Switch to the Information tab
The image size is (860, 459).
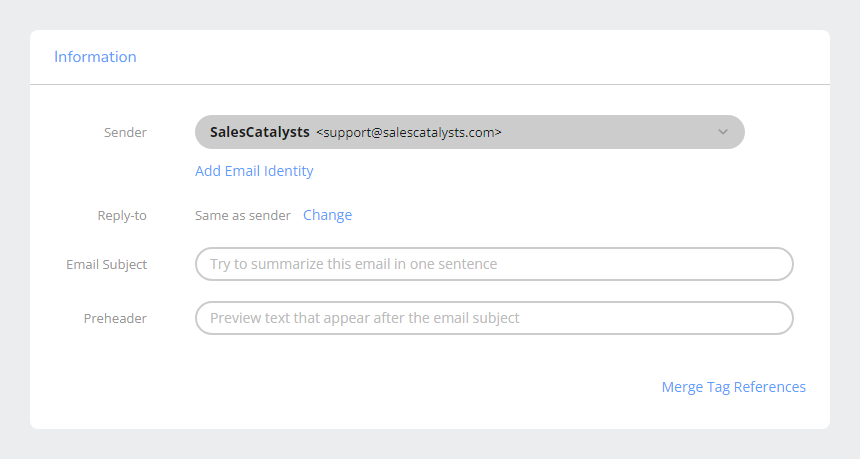tap(95, 57)
